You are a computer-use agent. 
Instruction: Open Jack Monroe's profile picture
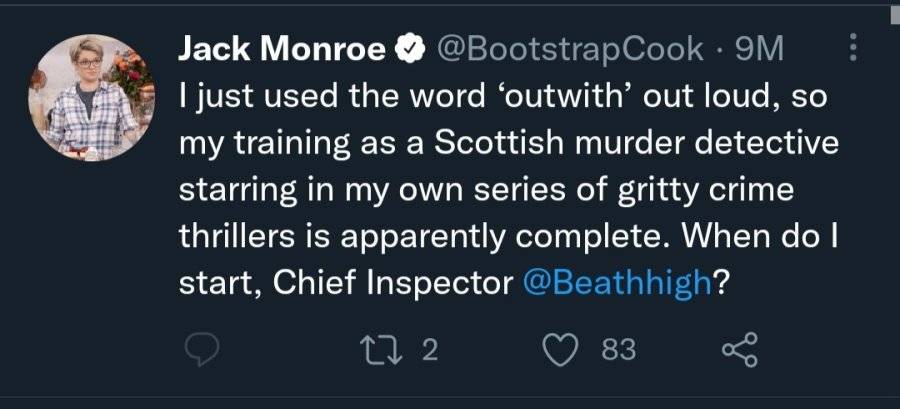[92, 98]
